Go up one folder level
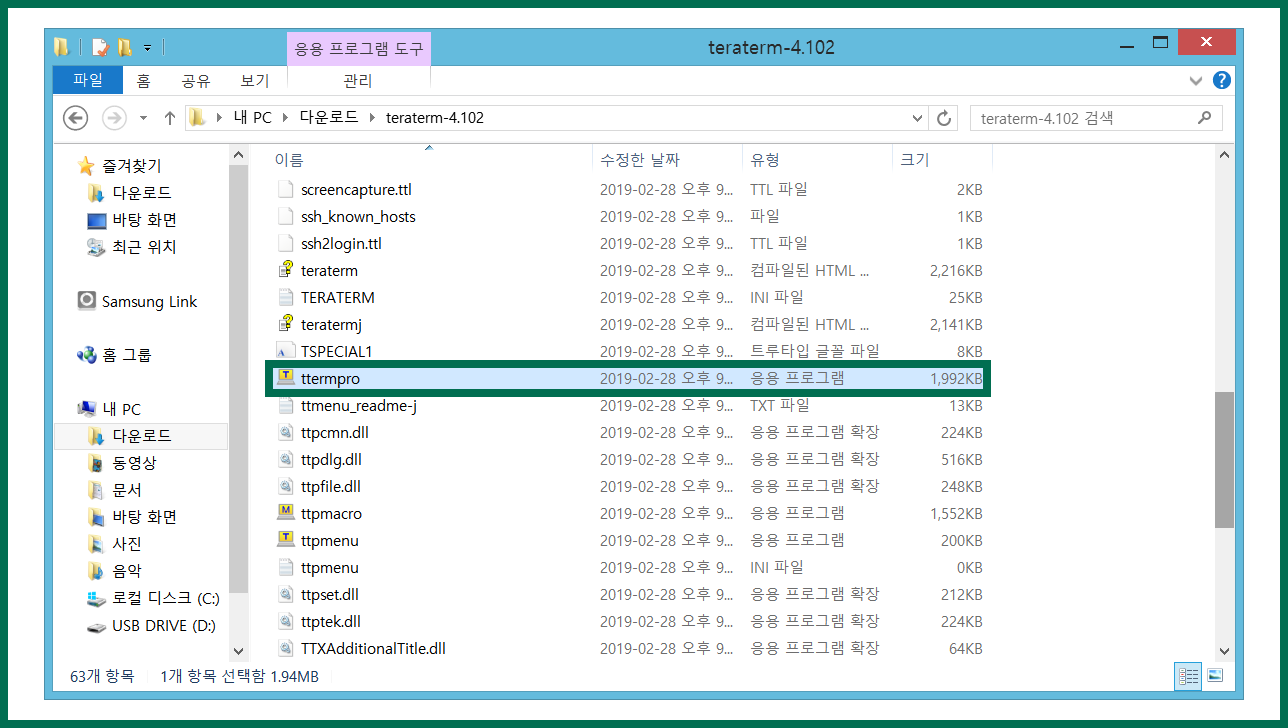This screenshot has height=728, width=1288. [169, 118]
